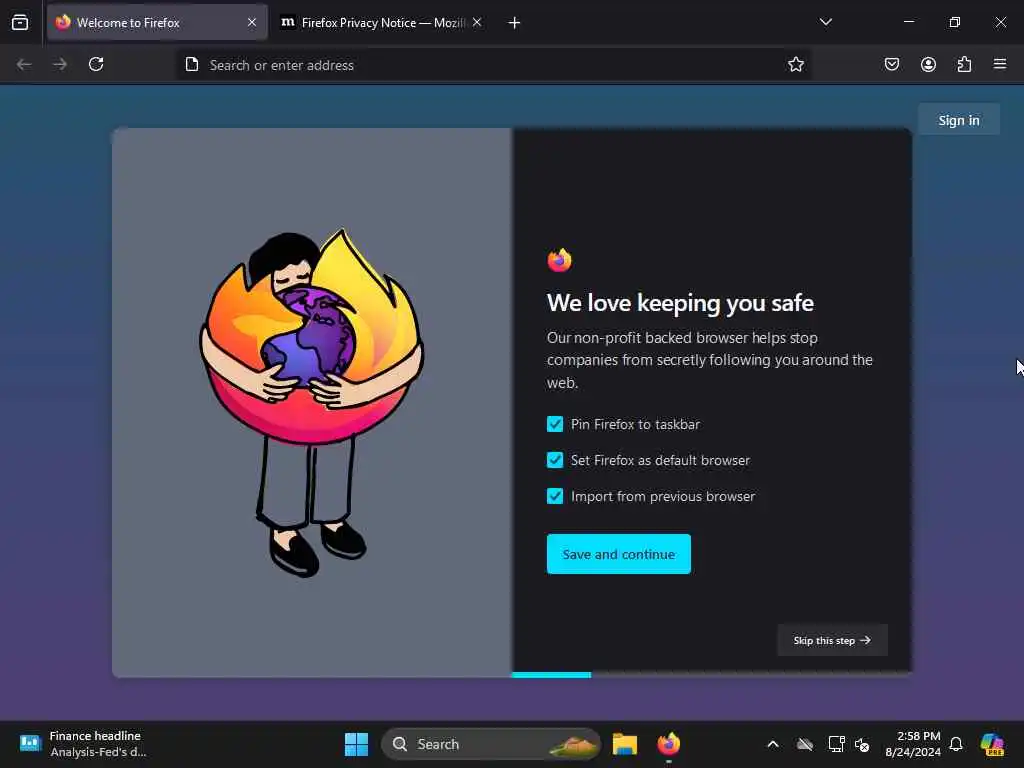Open Firefox View in the tab bar
This screenshot has height=768, width=1024.
(x=20, y=22)
